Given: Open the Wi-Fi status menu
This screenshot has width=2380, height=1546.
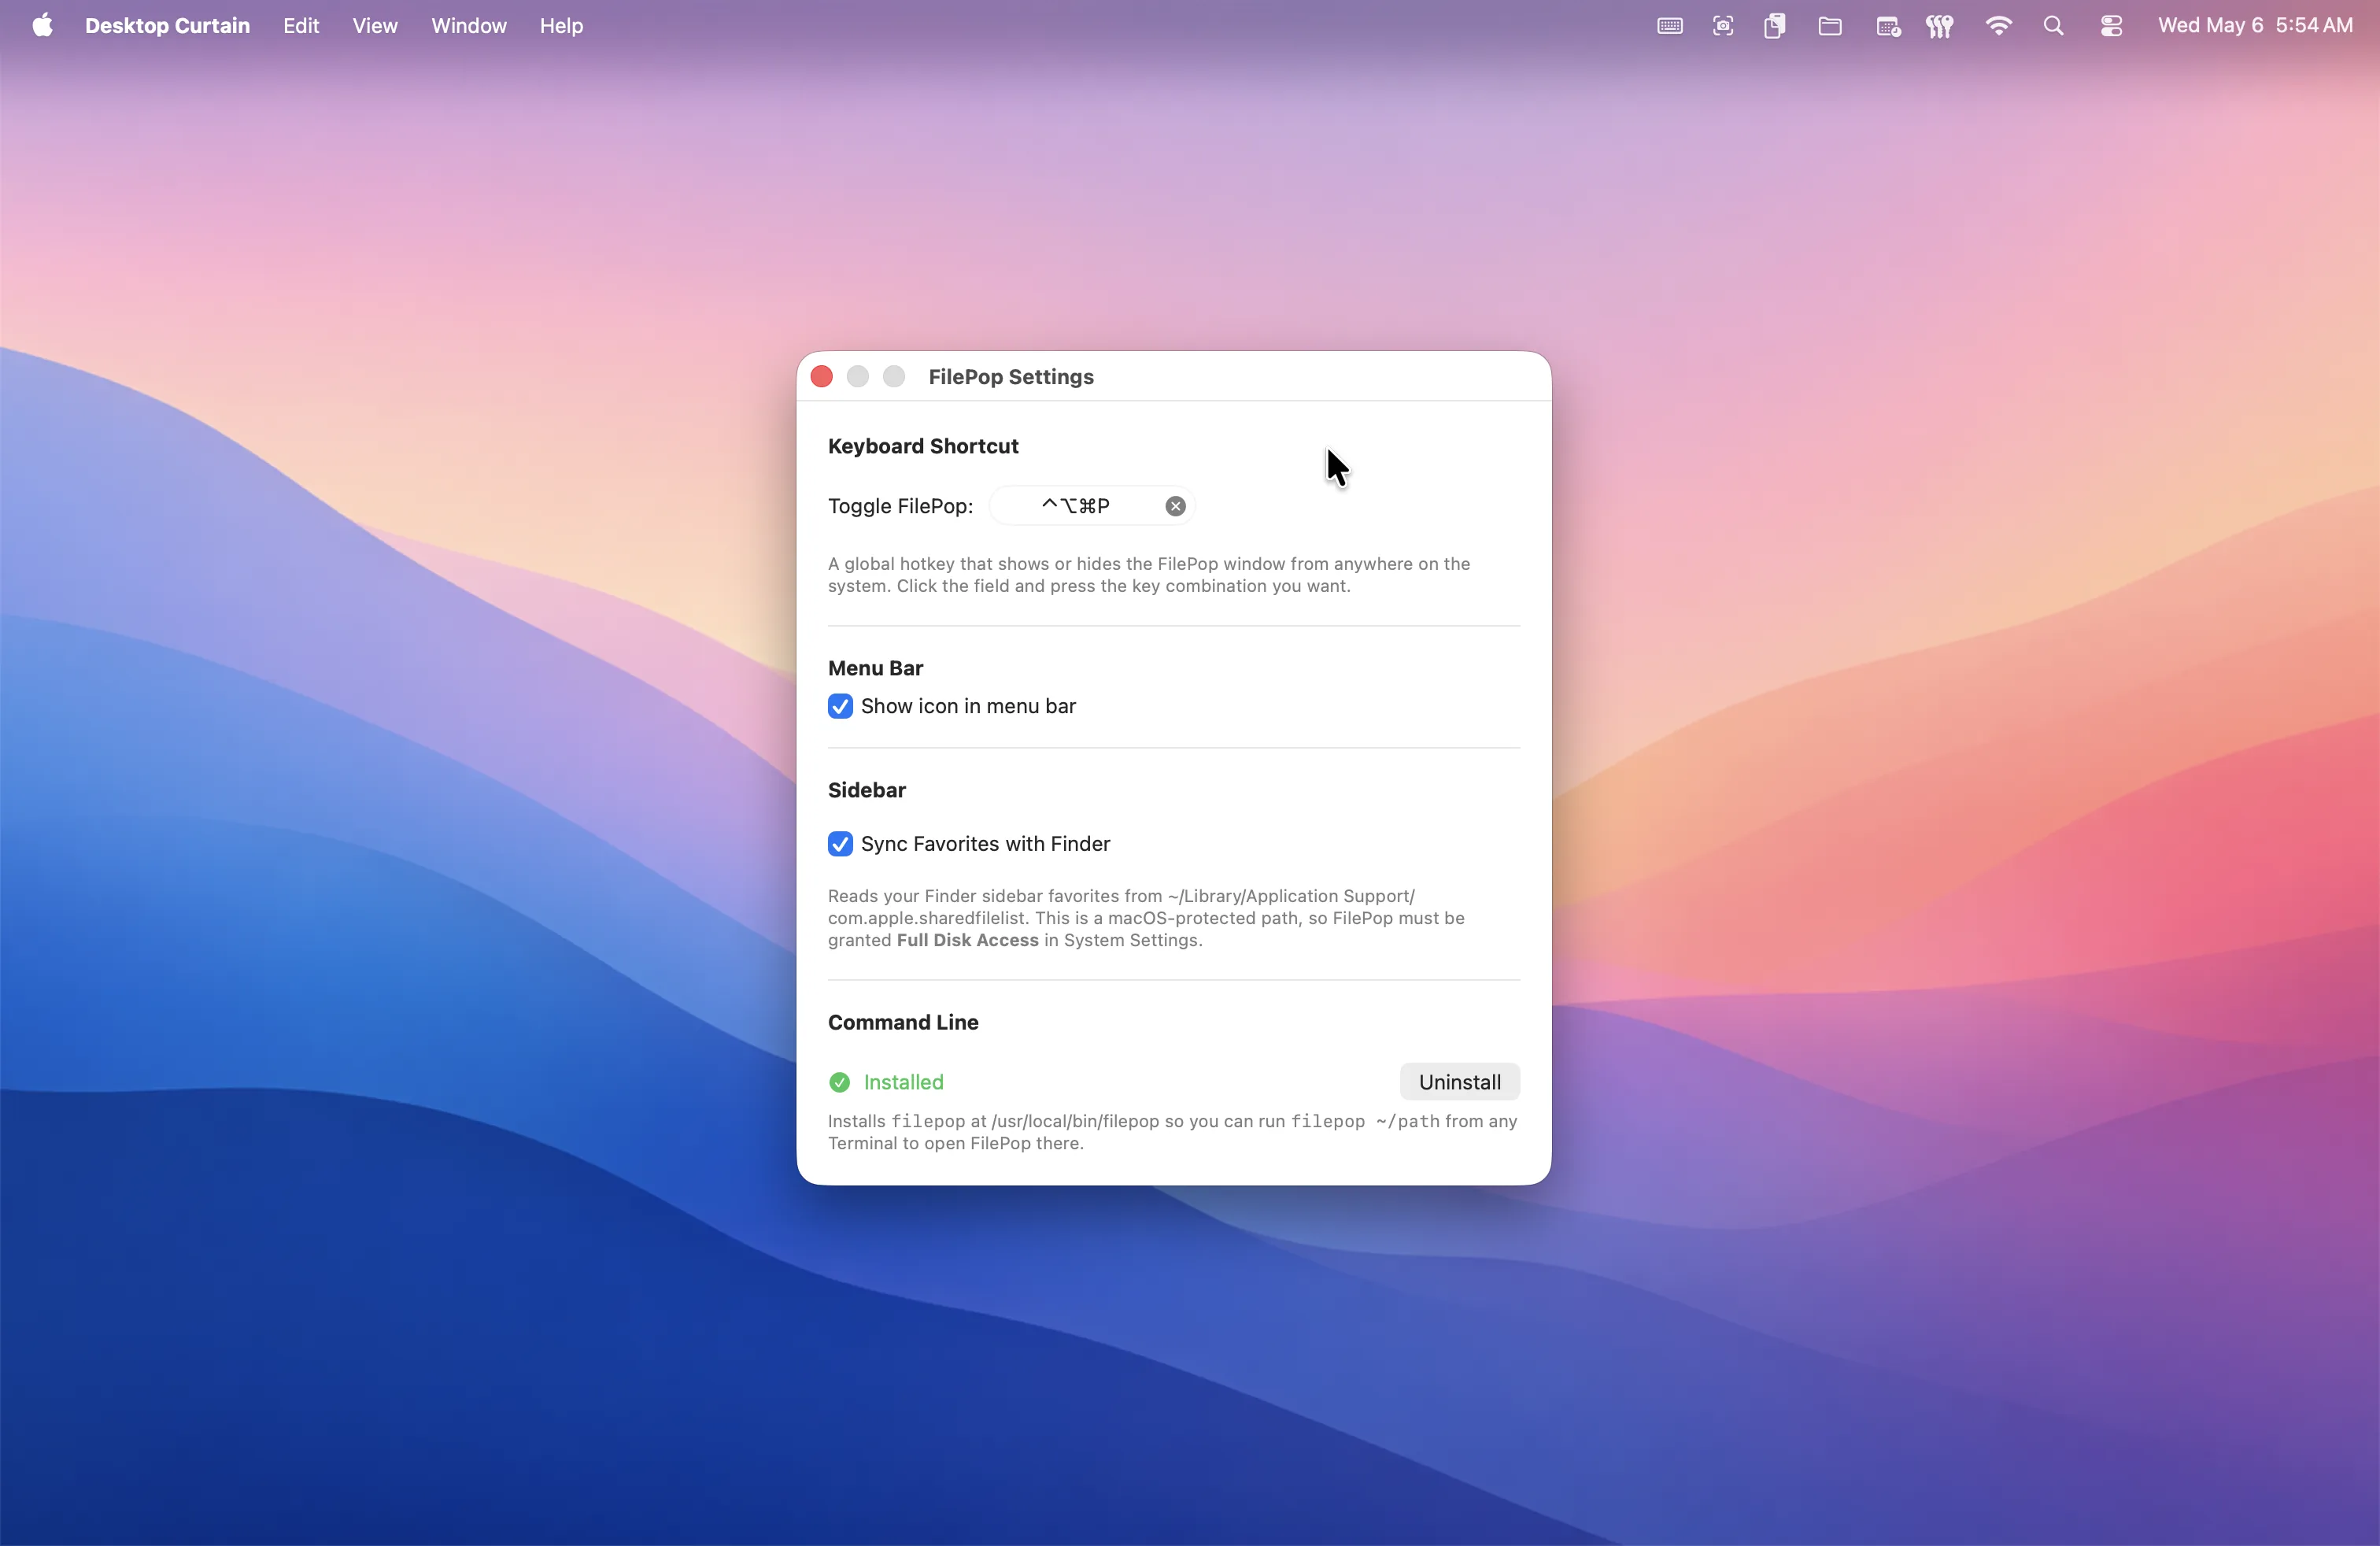Looking at the screenshot, I should pos(1998,27).
